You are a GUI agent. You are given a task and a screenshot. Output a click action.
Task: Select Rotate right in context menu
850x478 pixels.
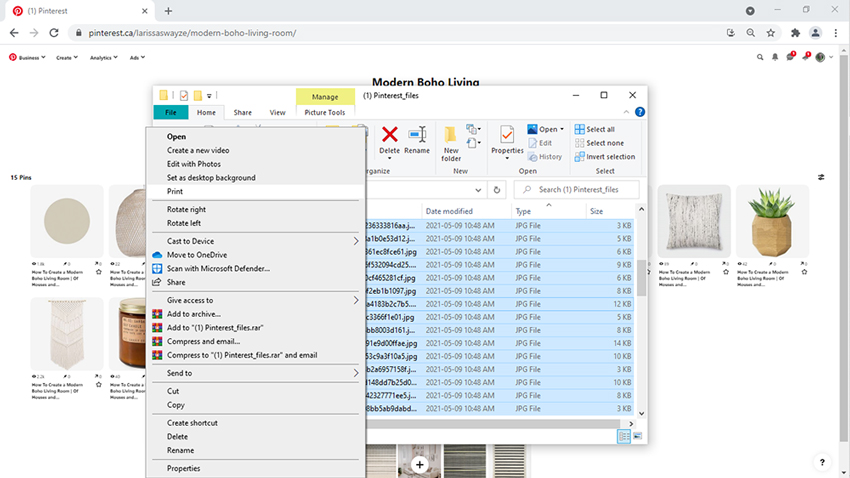[255, 209]
